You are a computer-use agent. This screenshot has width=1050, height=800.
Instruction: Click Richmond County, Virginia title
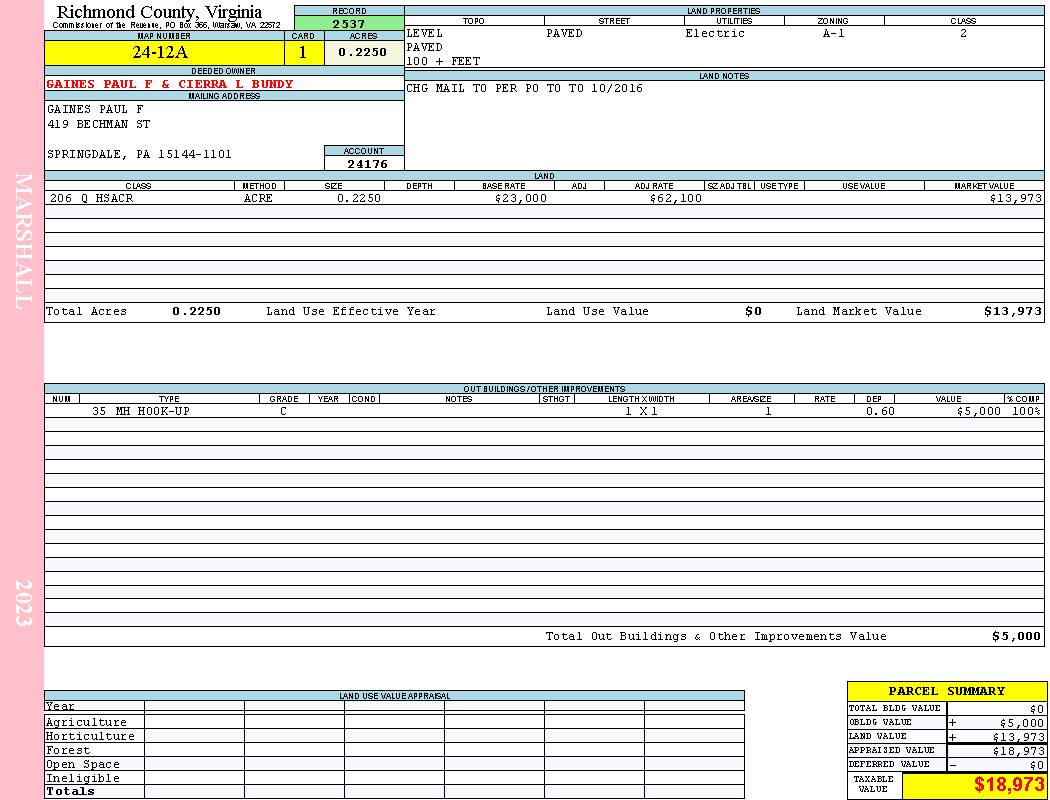[159, 12]
